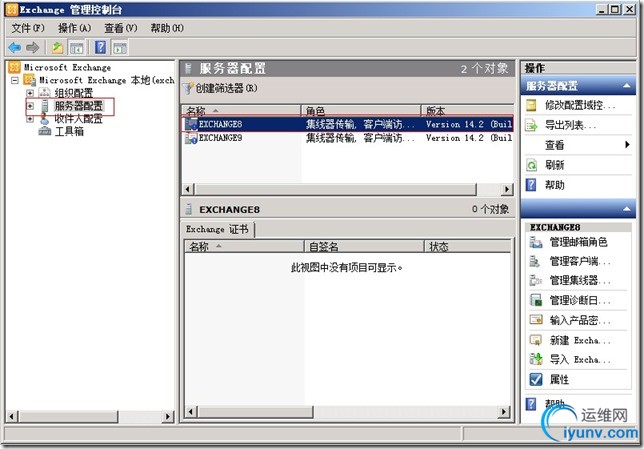The width and height of the screenshot is (644, 449).
Task: Click 导出列表 action link
Action: (570, 125)
